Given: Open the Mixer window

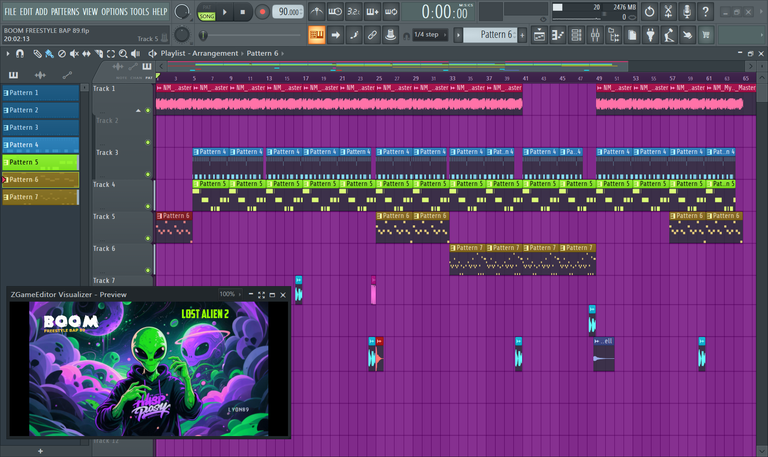Looking at the screenshot, I should (x=595, y=35).
